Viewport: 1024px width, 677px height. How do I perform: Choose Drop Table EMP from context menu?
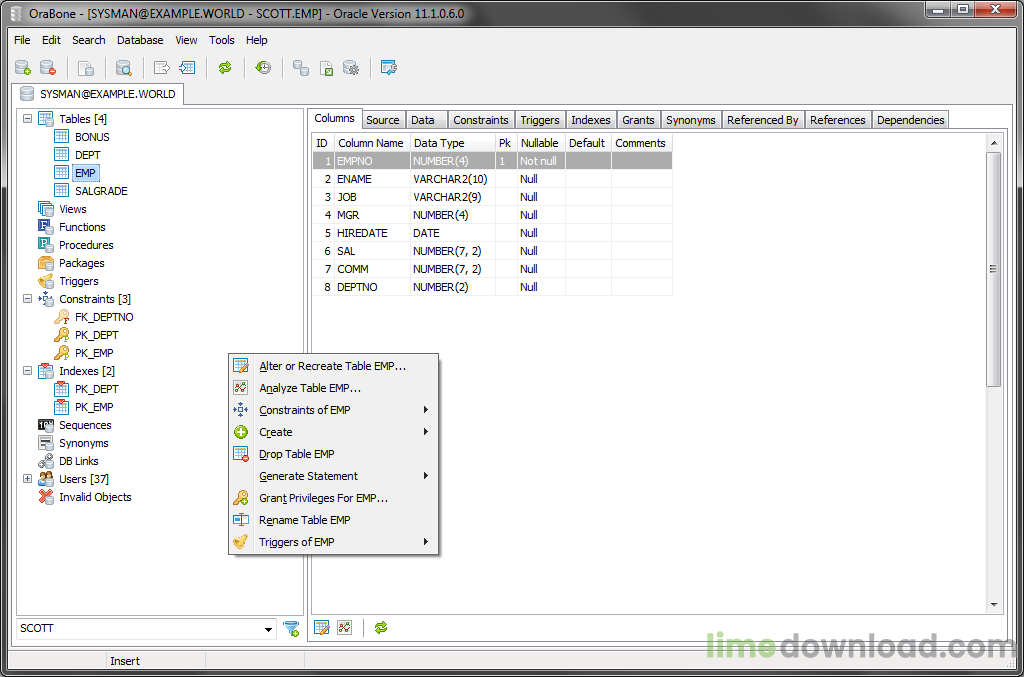296,454
